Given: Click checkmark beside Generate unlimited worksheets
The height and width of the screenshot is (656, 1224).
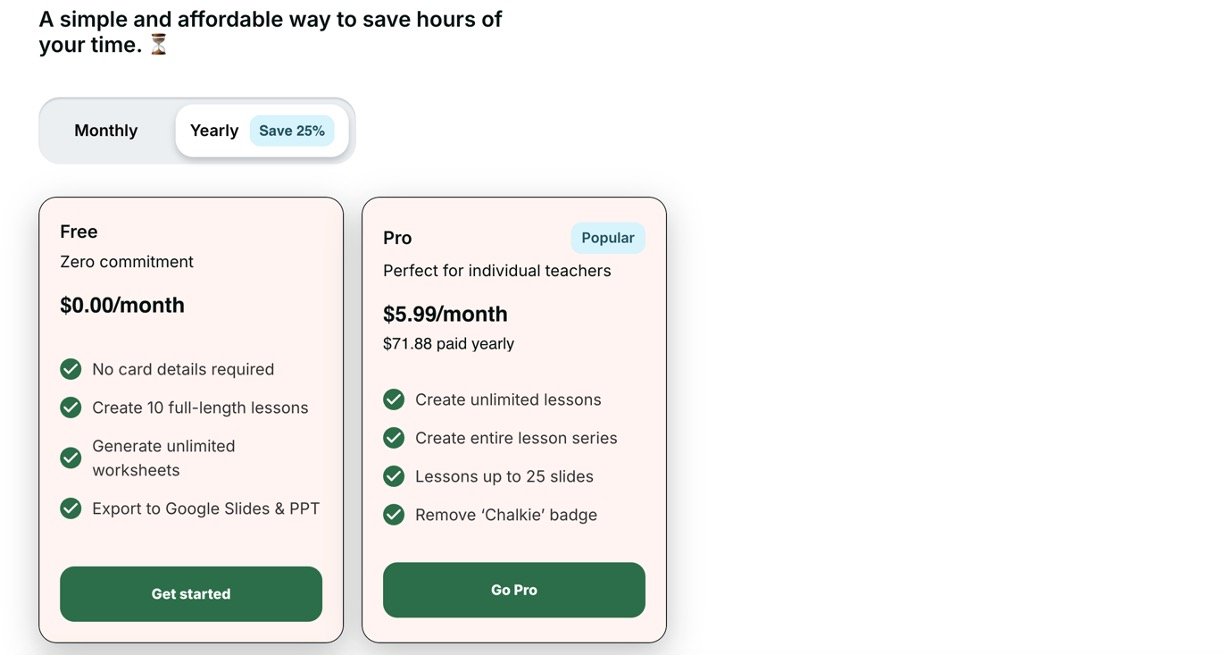Looking at the screenshot, I should [71, 458].
